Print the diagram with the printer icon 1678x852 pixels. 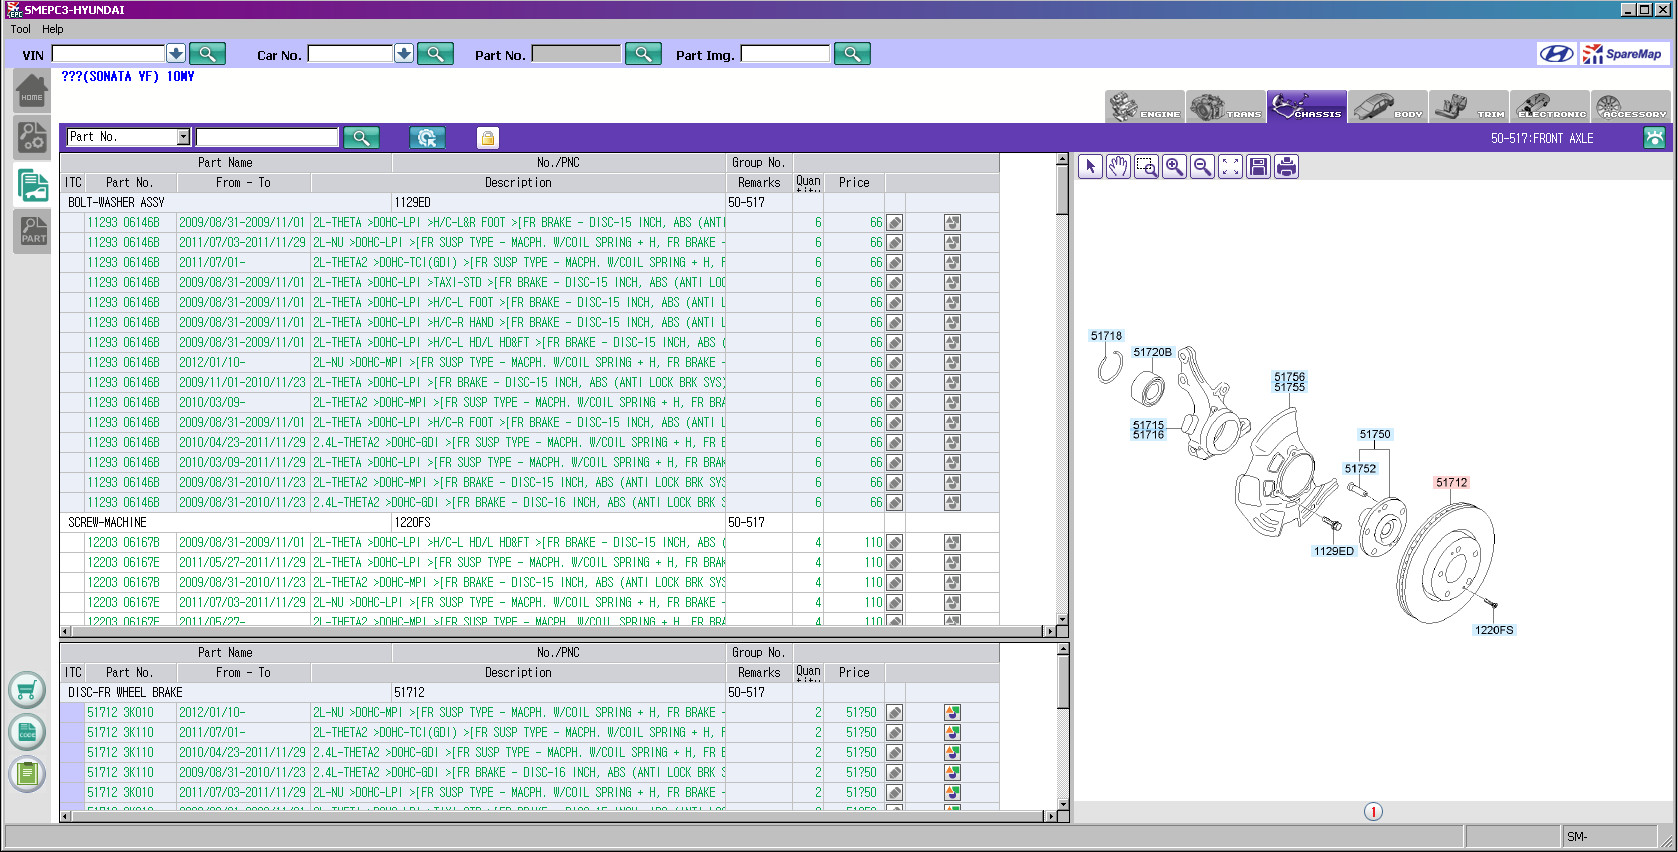point(1286,167)
